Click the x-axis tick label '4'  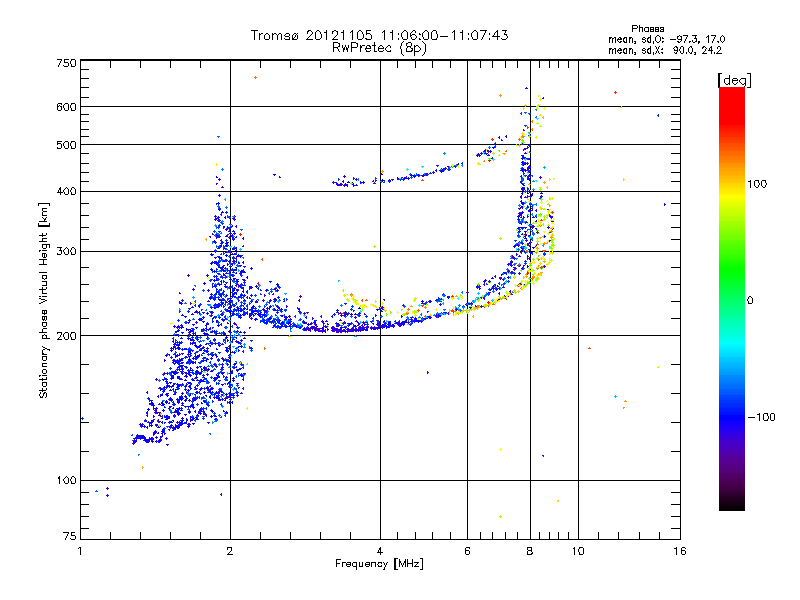pyautogui.click(x=380, y=551)
